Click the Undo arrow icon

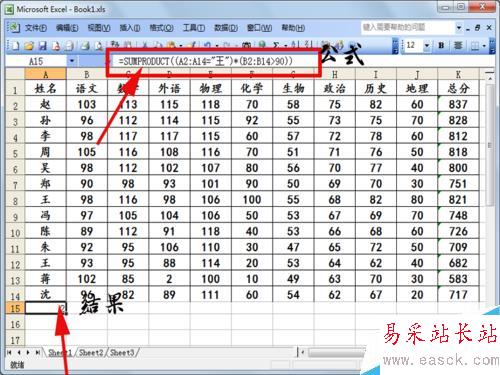click(207, 45)
